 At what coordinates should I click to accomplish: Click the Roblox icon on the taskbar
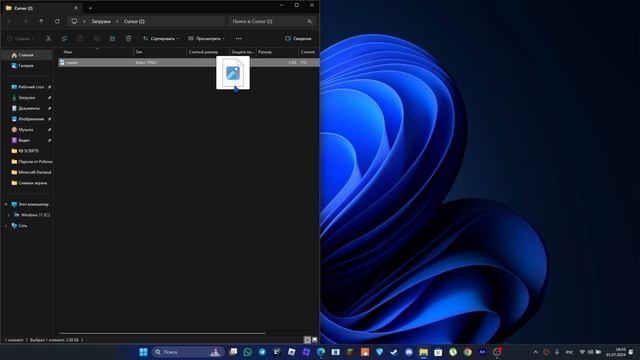click(x=291, y=352)
